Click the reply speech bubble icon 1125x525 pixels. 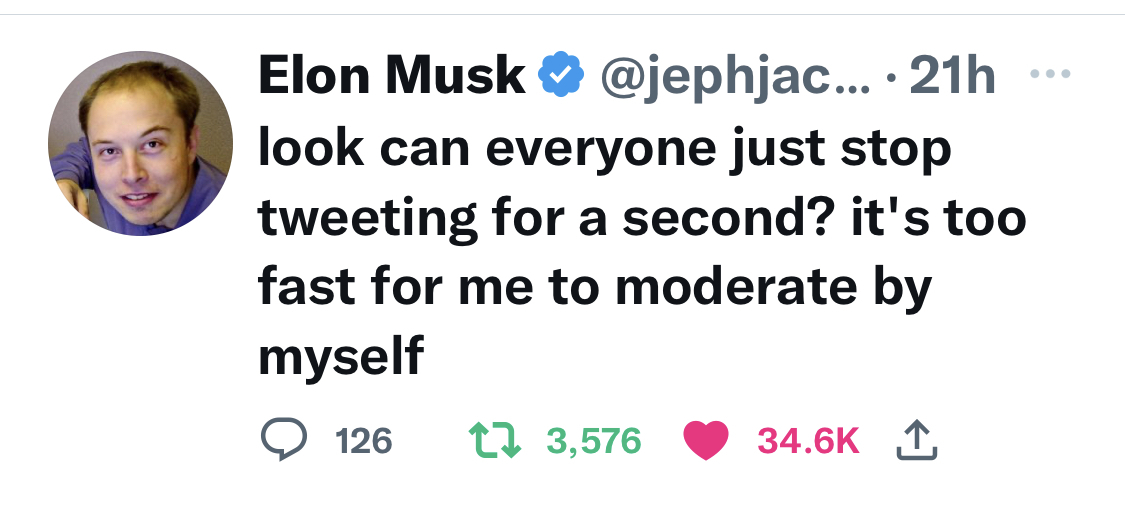click(283, 440)
